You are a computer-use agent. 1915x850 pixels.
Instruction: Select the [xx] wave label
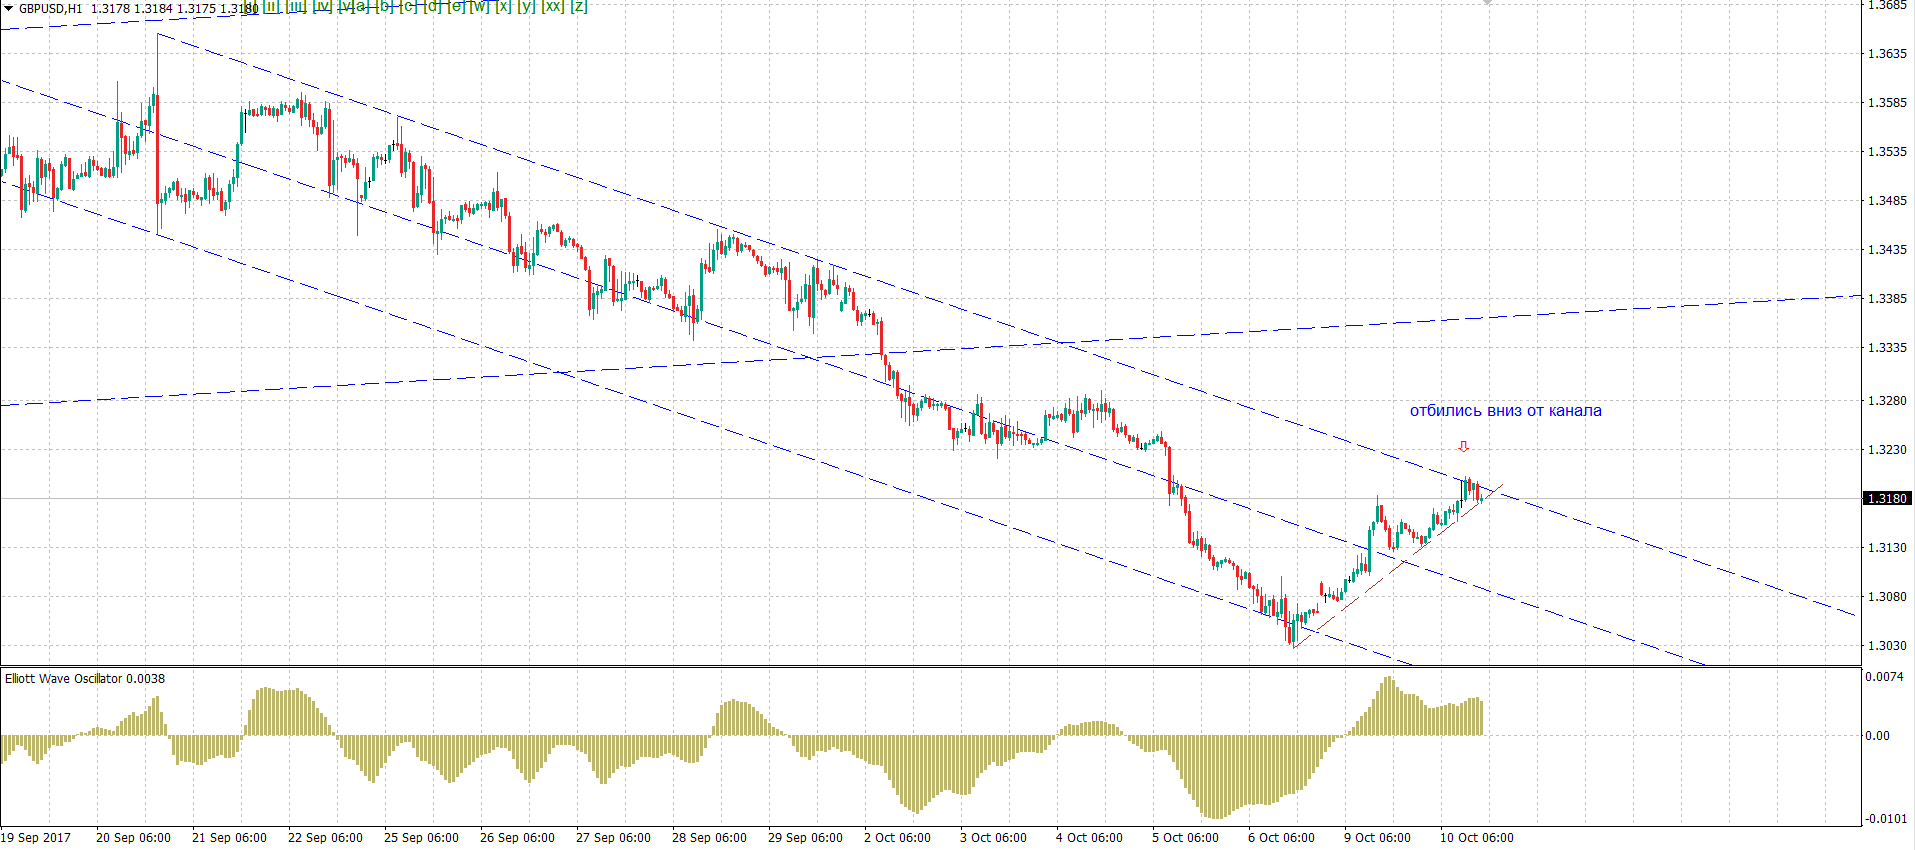[553, 7]
